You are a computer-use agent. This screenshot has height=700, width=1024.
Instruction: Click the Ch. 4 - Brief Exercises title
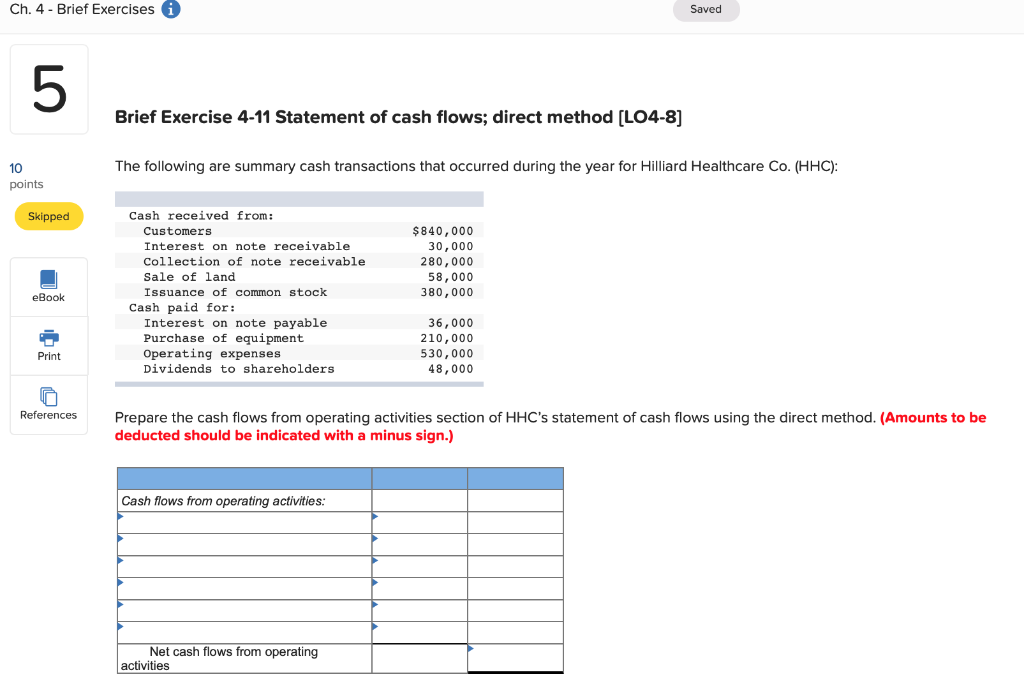[77, 9]
